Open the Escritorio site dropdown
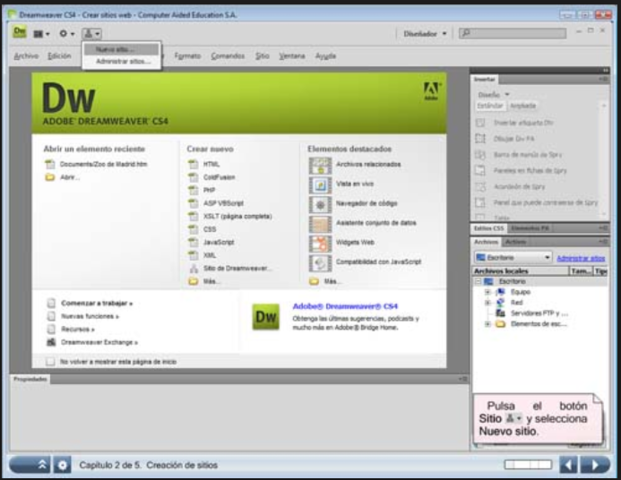 (x=513, y=257)
